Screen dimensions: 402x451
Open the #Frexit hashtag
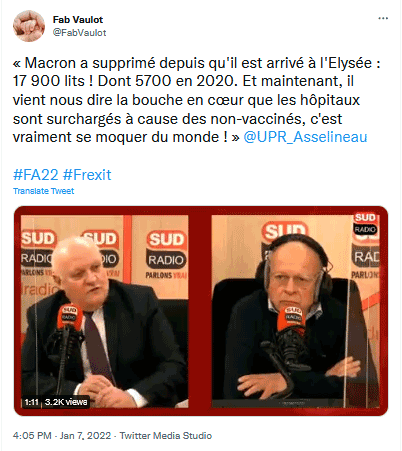pos(87,175)
